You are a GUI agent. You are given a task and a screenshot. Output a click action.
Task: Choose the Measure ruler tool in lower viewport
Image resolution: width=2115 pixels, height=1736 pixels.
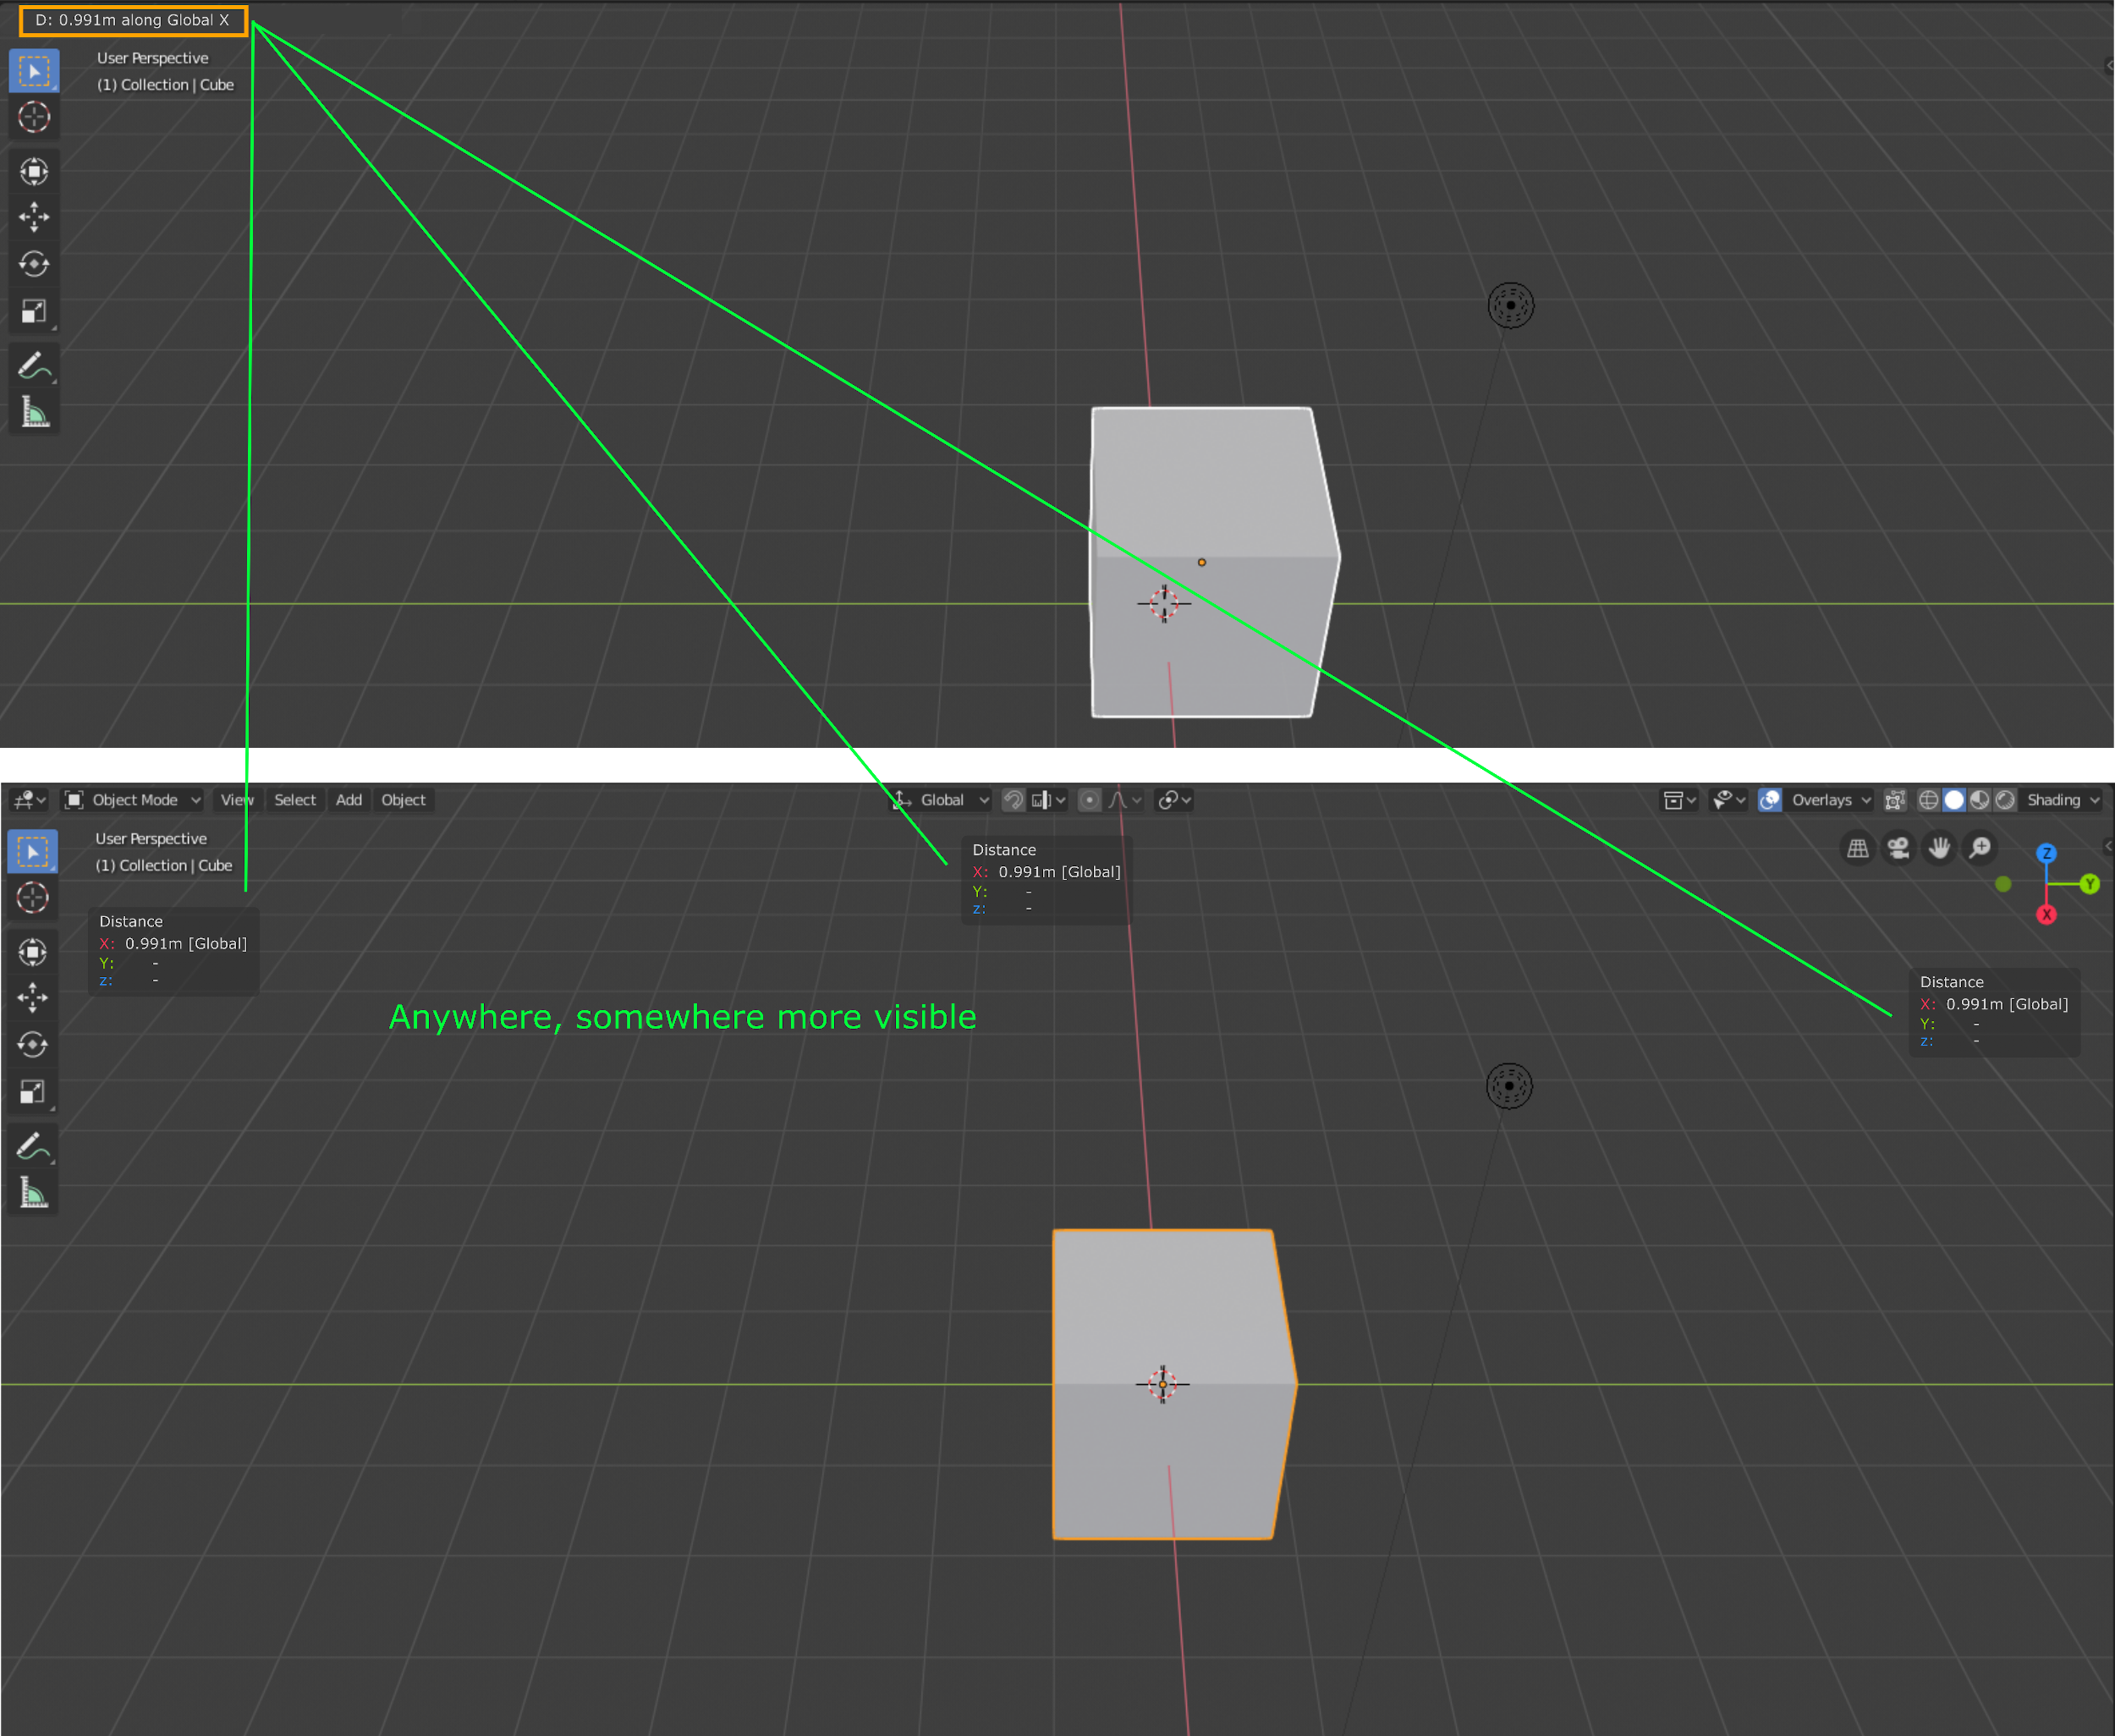point(32,1193)
